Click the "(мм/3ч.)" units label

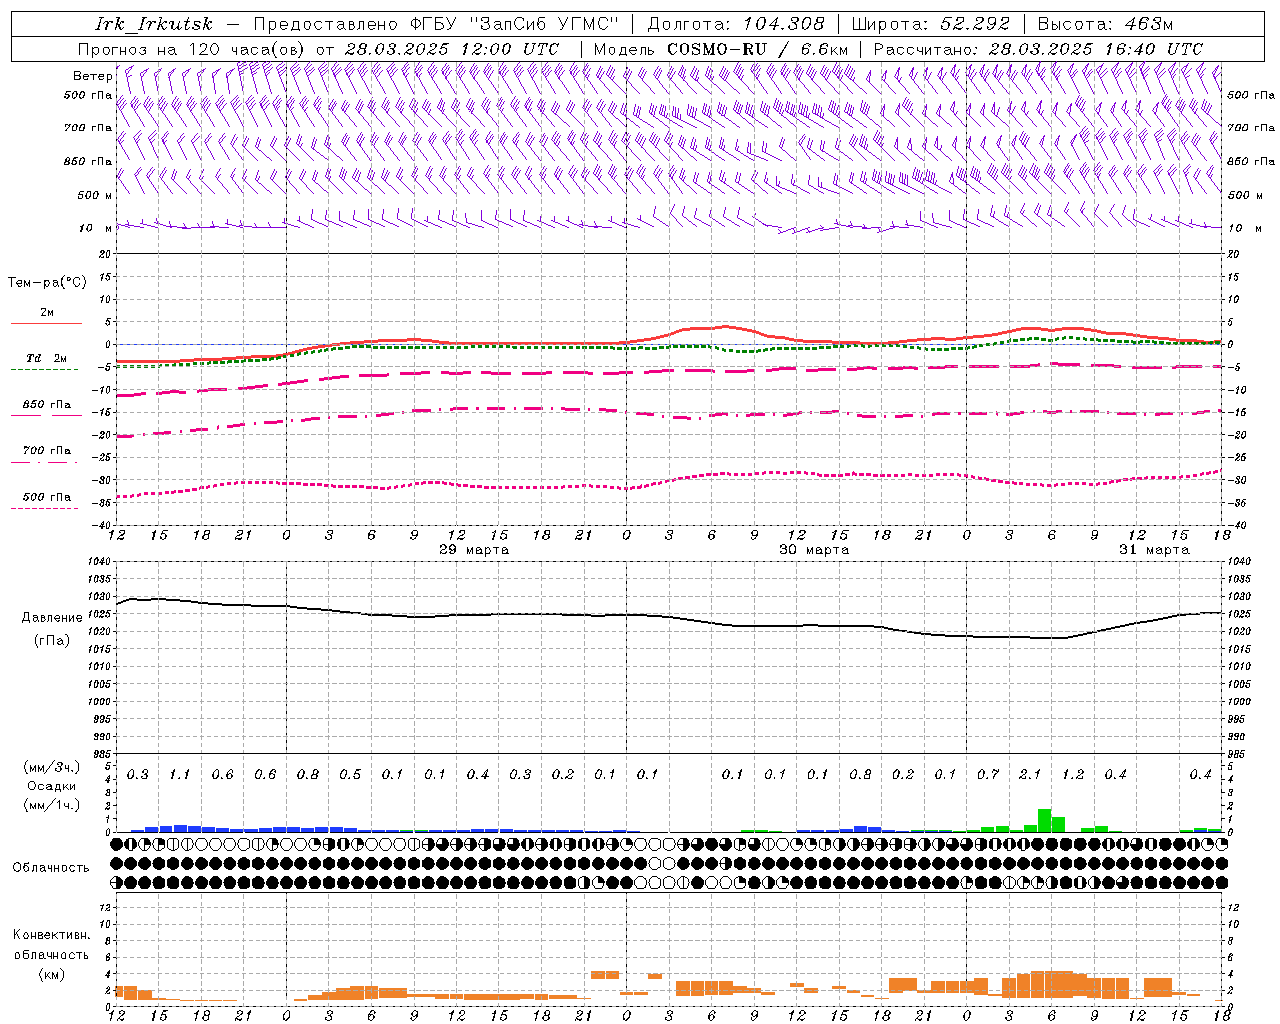[51, 767]
